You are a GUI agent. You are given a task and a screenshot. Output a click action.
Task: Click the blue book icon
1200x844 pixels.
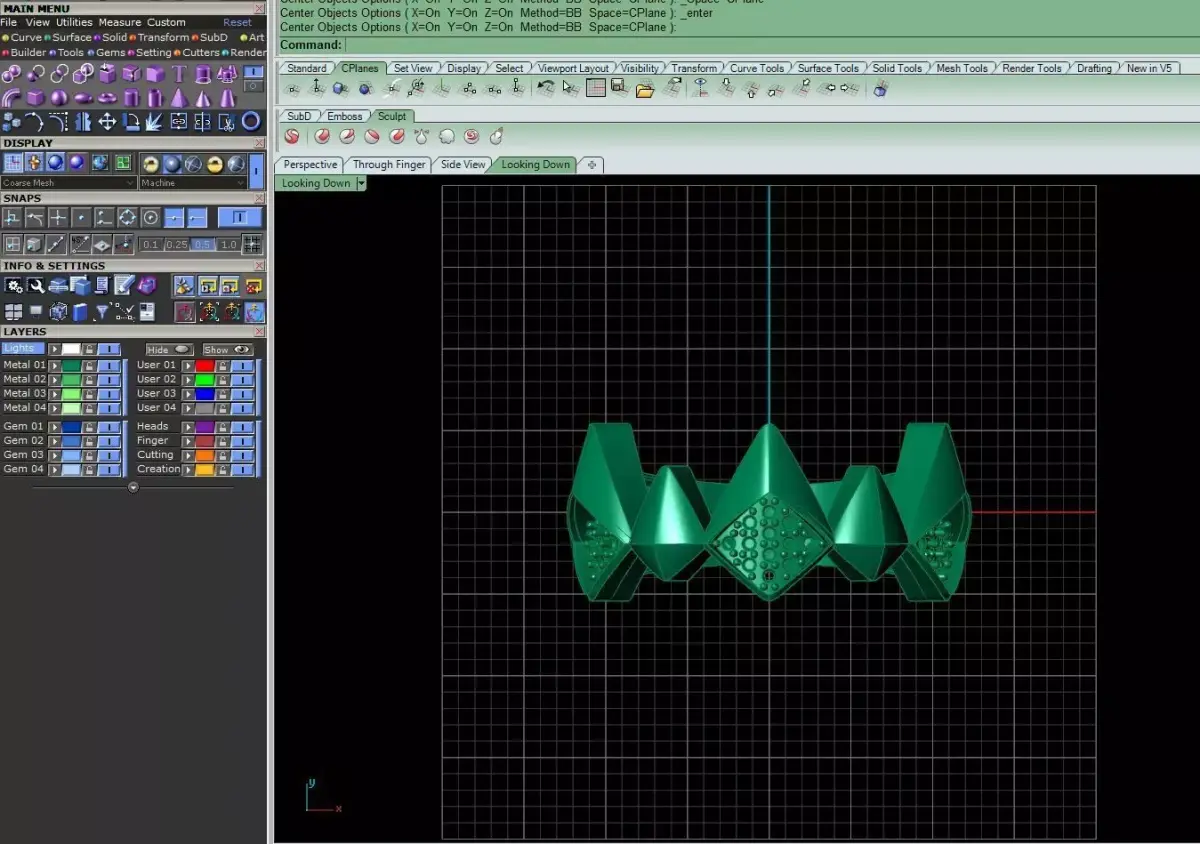click(80, 312)
